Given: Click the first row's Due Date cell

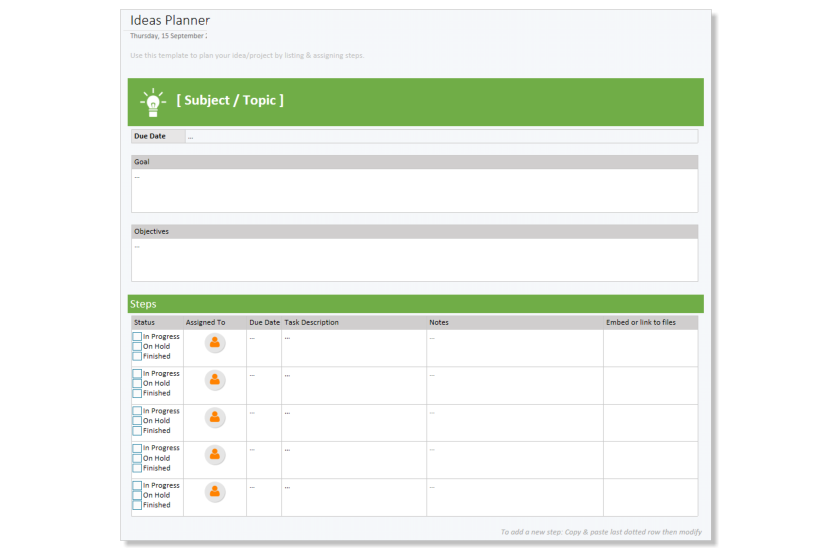Looking at the screenshot, I should (x=264, y=348).
